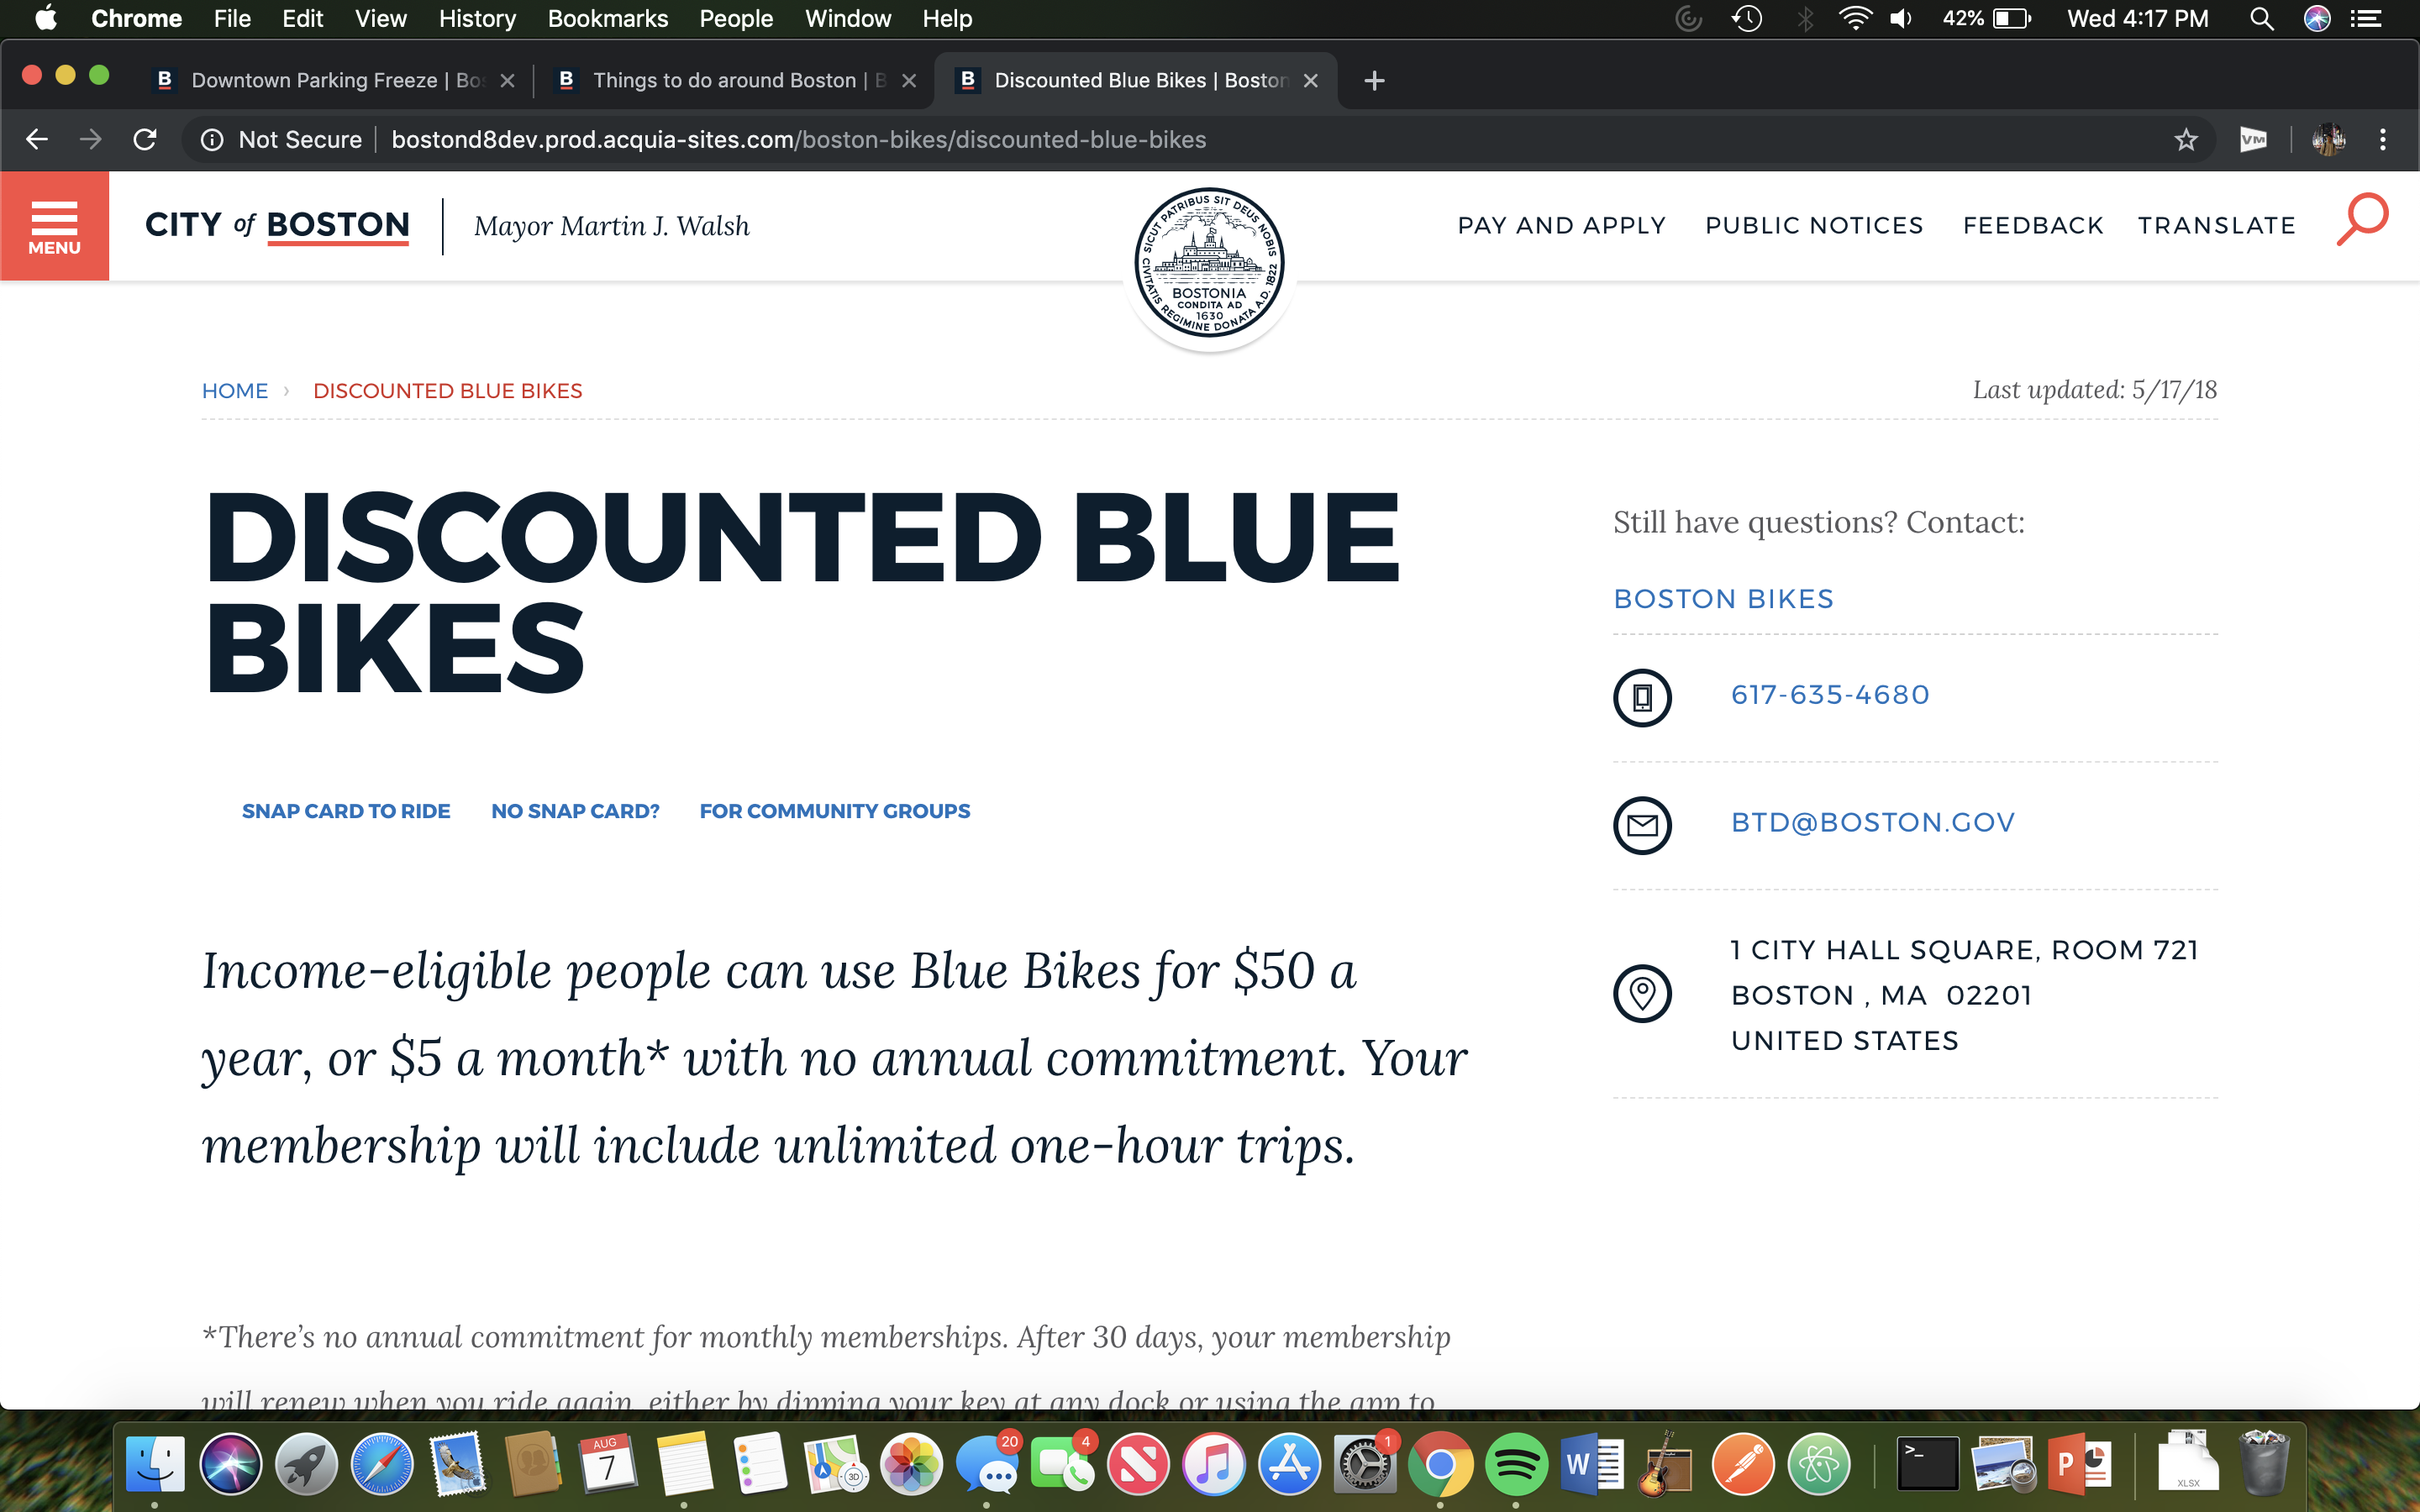2420x1512 pixels.
Task: Click the phone icon beside 617-635-4680
Action: pos(1642,697)
